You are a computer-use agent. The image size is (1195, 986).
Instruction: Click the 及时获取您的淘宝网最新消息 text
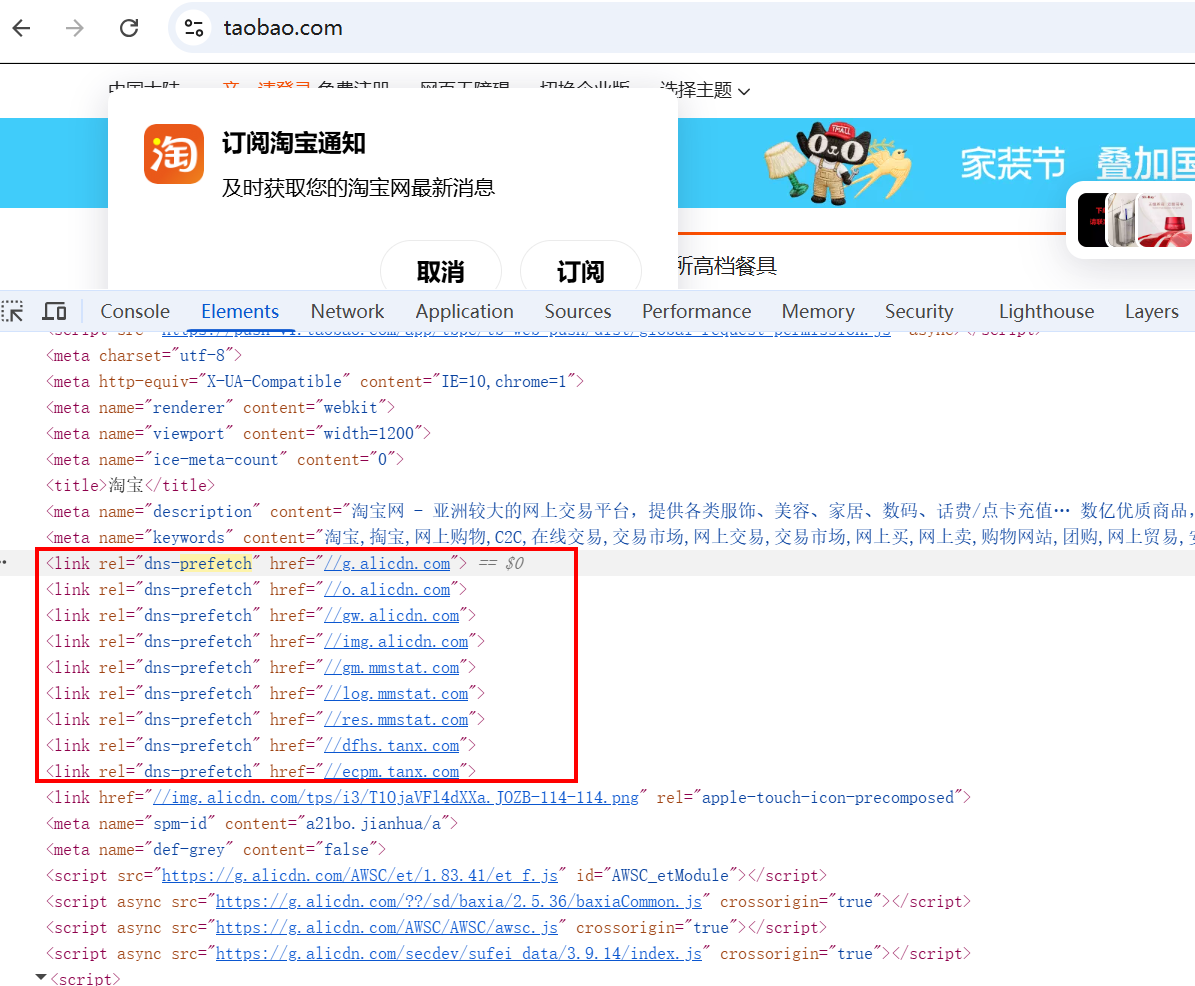(x=358, y=187)
